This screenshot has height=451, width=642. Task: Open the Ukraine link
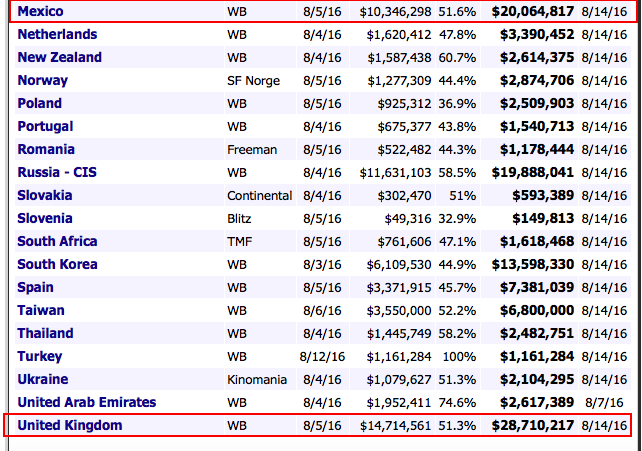click(42, 379)
